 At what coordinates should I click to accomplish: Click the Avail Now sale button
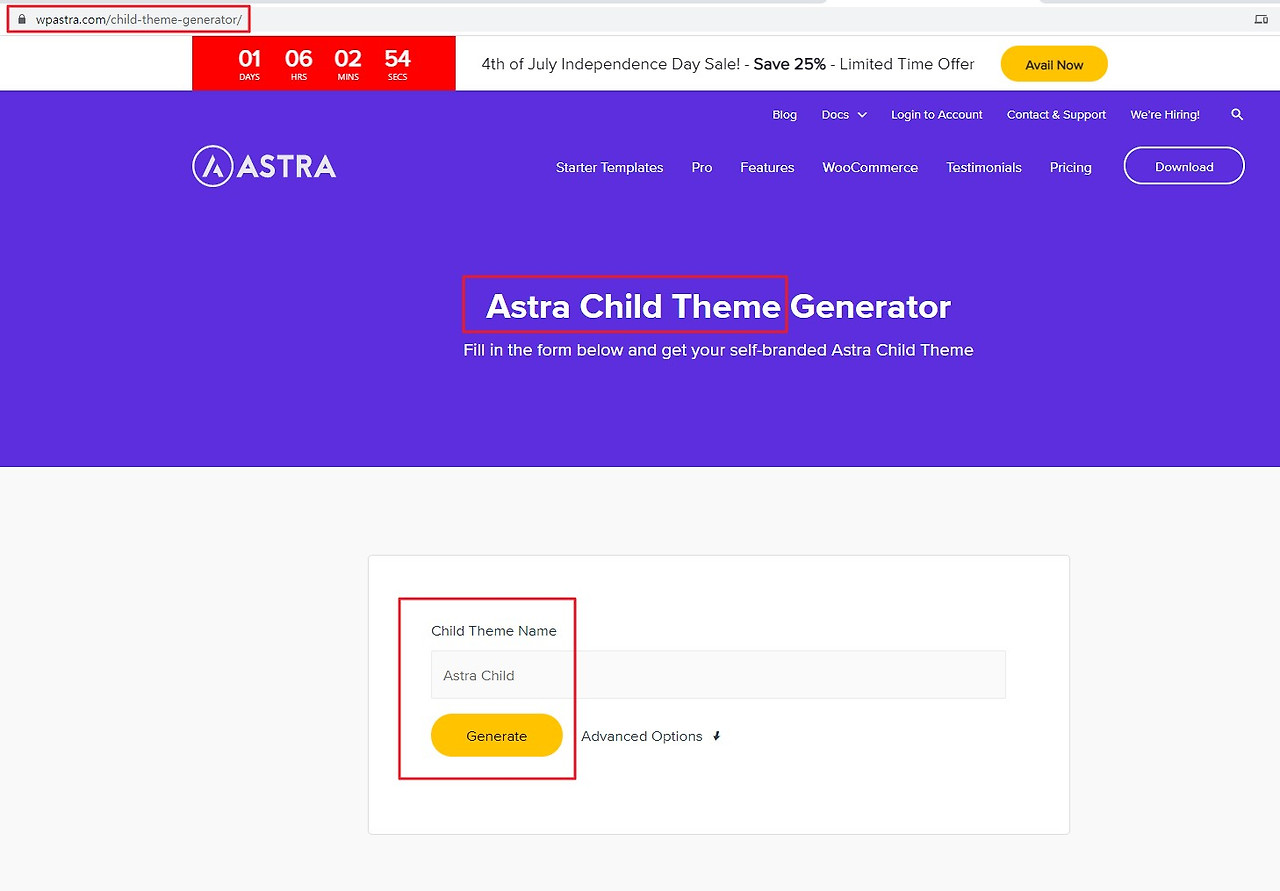tap(1054, 63)
